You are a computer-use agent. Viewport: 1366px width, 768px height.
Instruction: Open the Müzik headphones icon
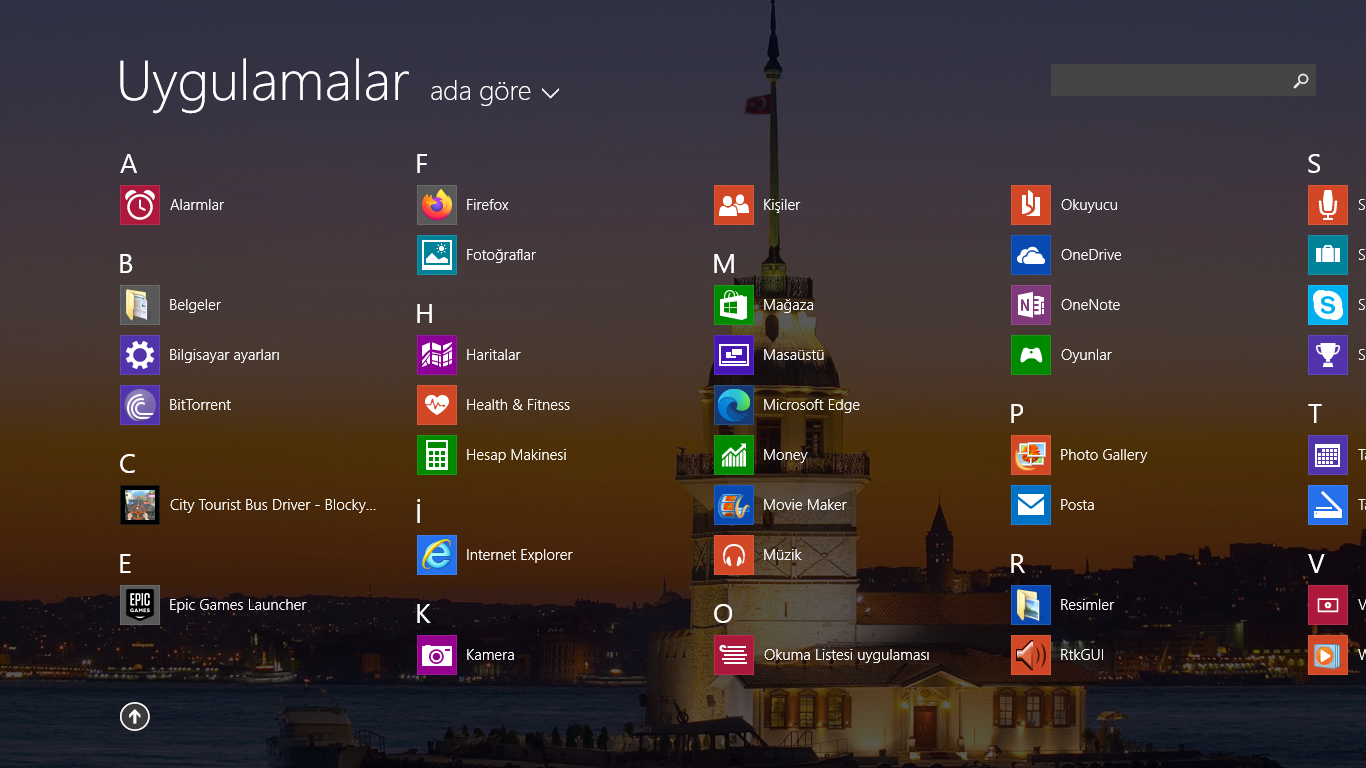(x=734, y=555)
